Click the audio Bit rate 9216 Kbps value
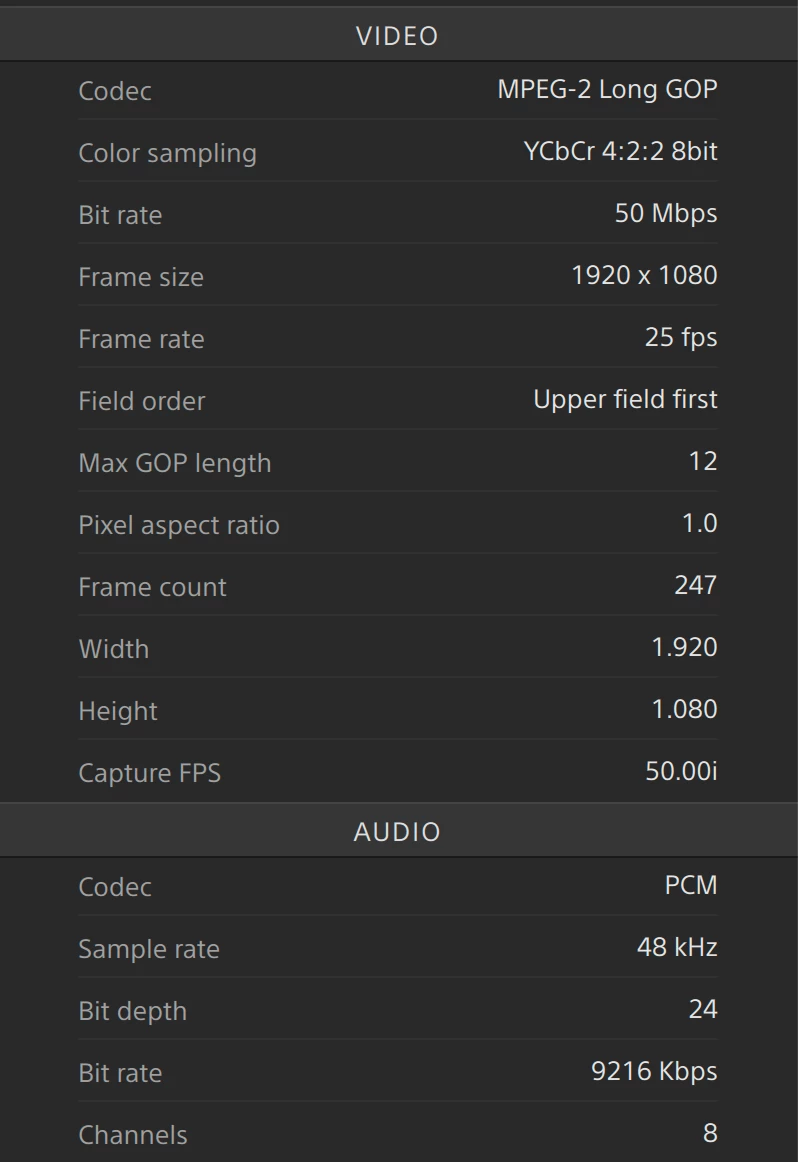This screenshot has width=798, height=1162. click(654, 1071)
